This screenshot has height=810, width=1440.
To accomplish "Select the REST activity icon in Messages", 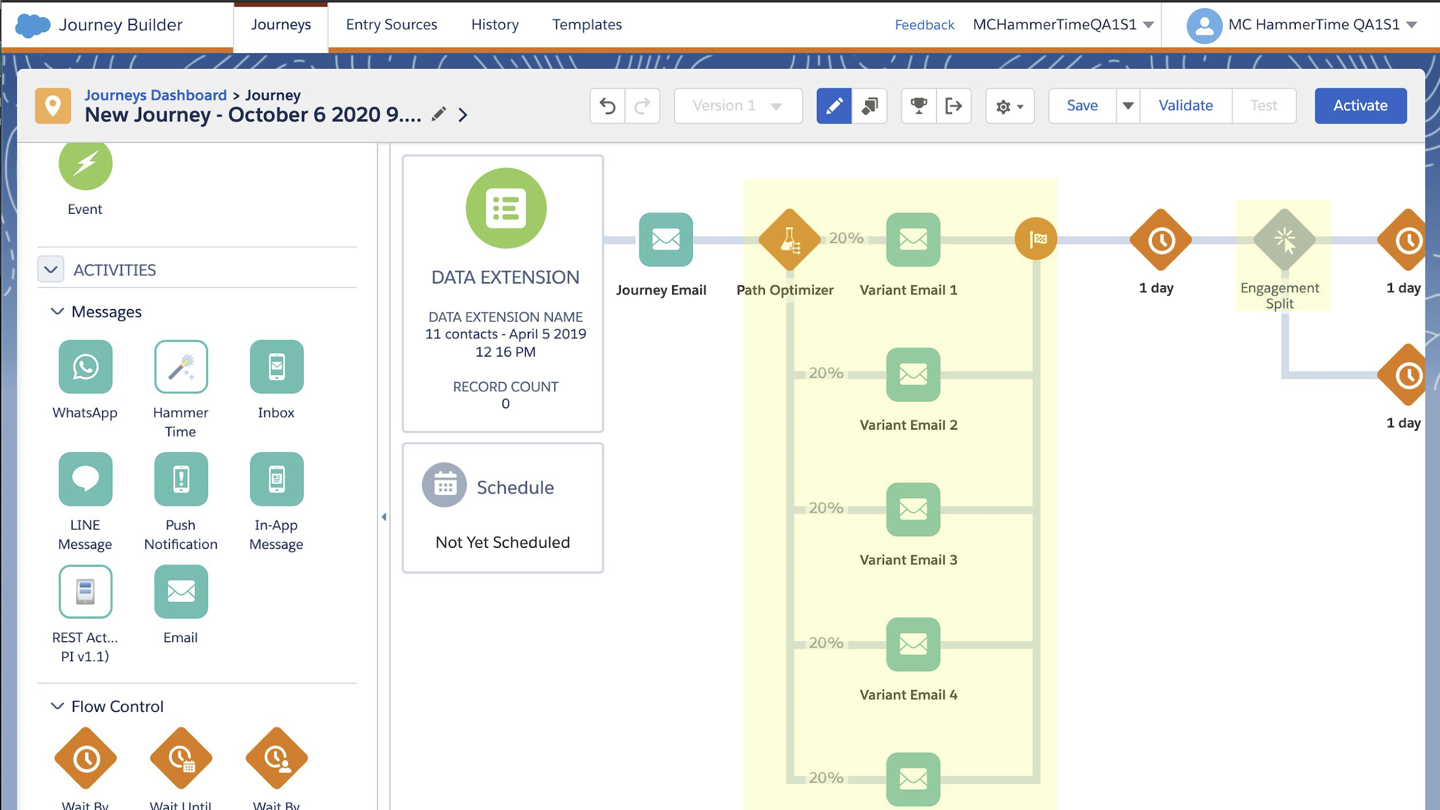I will (85, 592).
